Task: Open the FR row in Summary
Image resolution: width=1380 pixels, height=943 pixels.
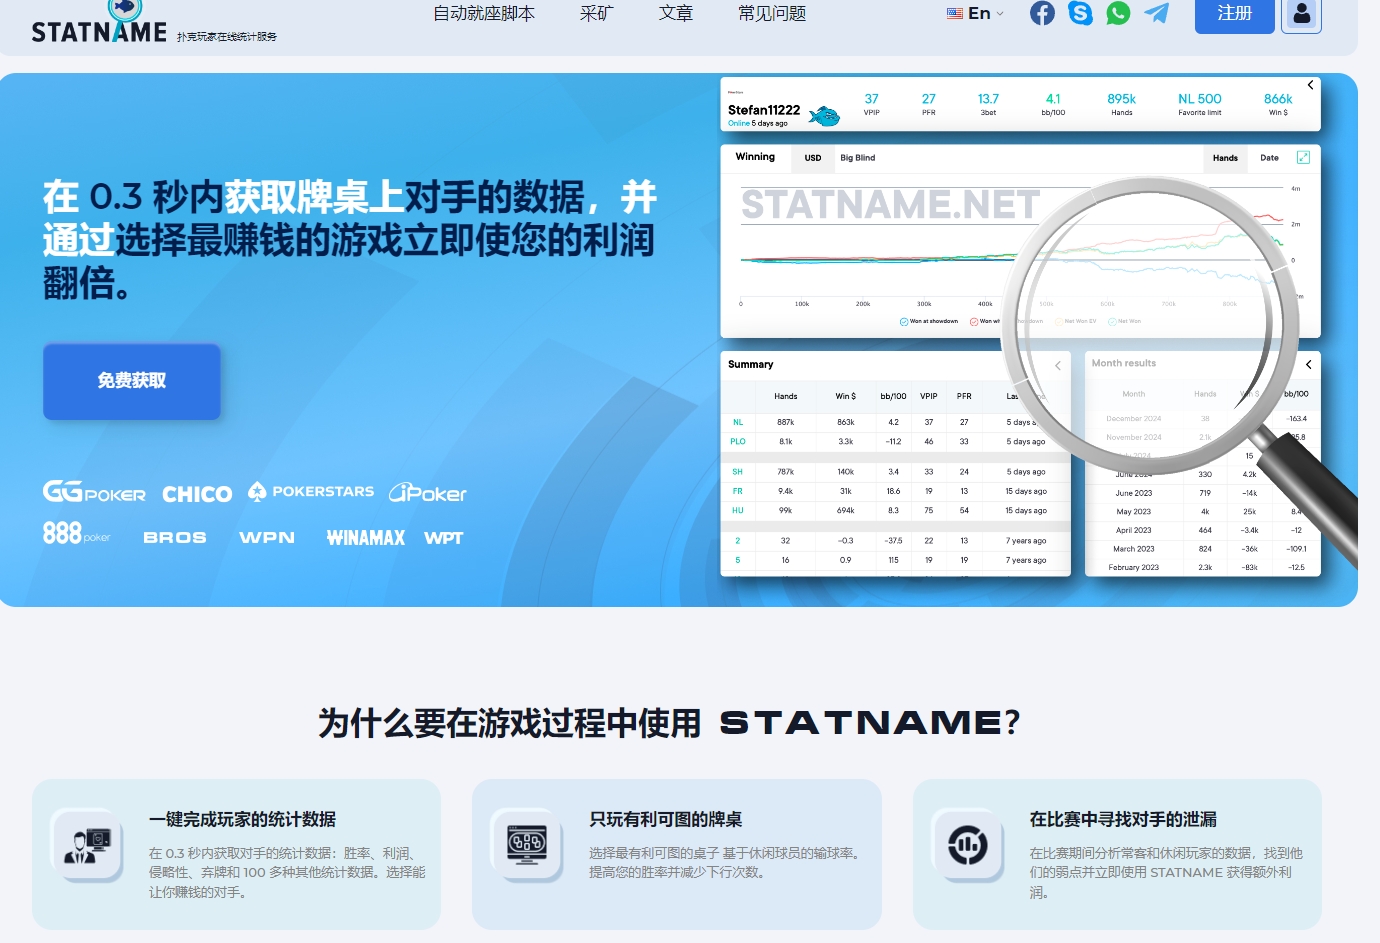Action: pyautogui.click(x=895, y=491)
